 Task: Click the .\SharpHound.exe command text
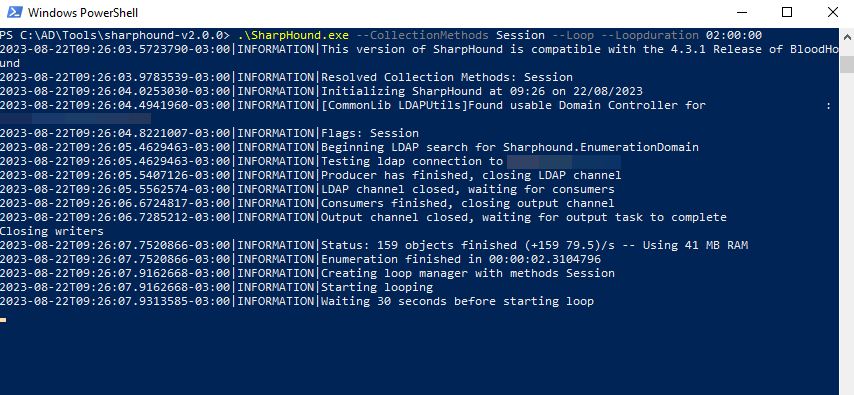pyautogui.click(x=293, y=35)
